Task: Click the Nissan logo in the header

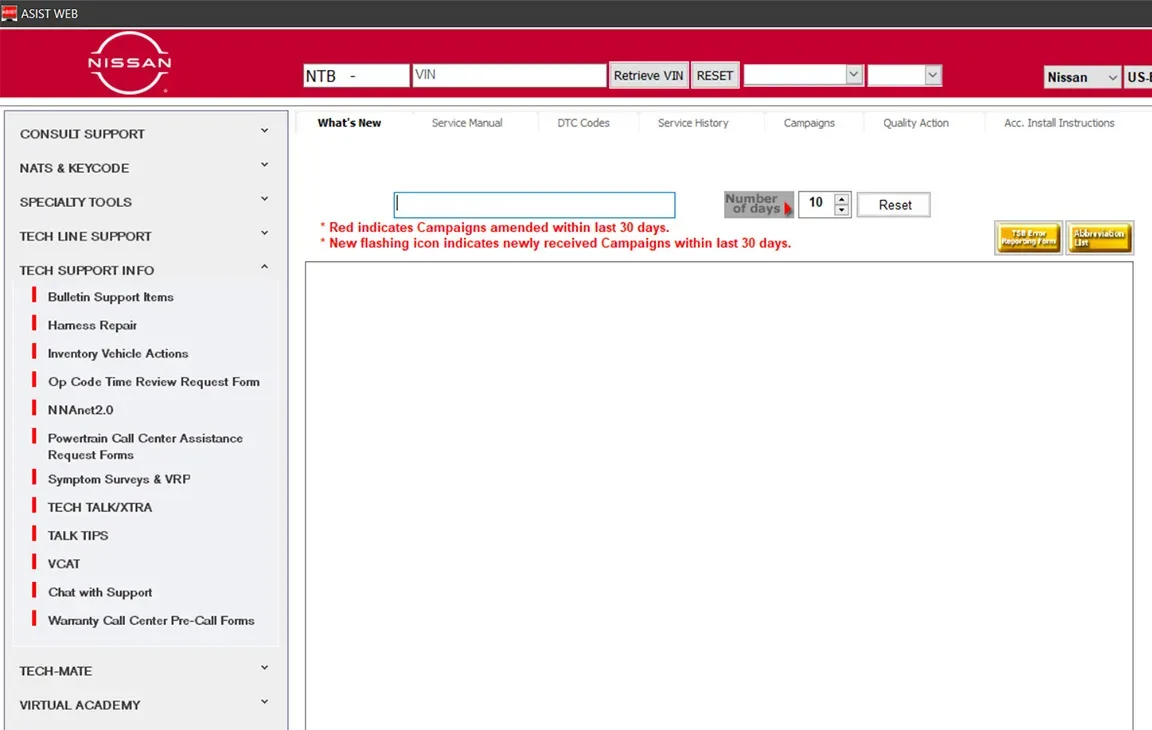Action: tap(129, 62)
